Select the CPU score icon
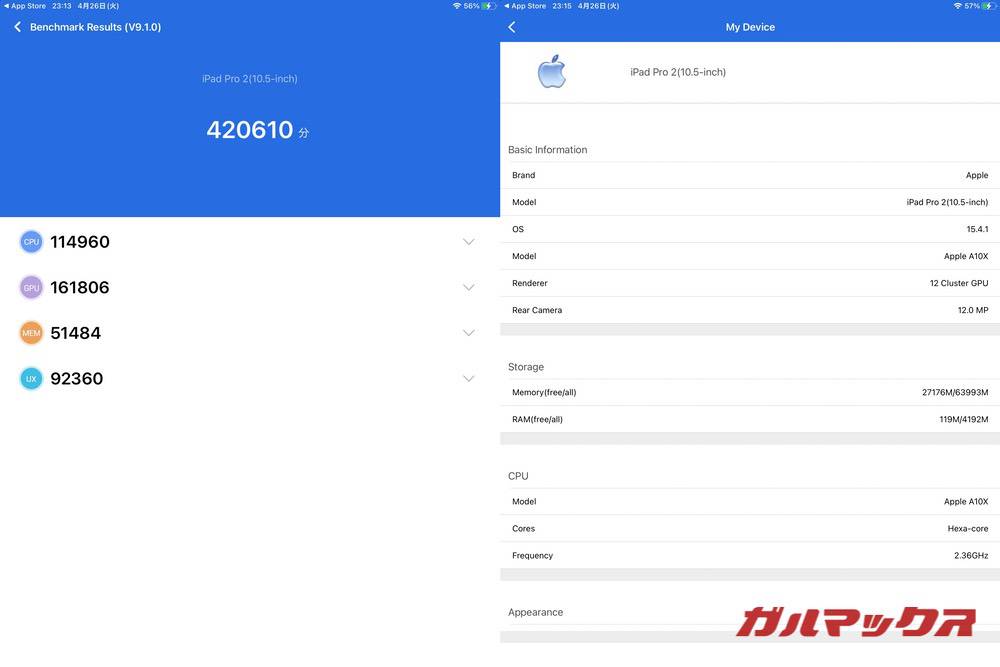Screen dimensions: 1000x667 [30, 241]
